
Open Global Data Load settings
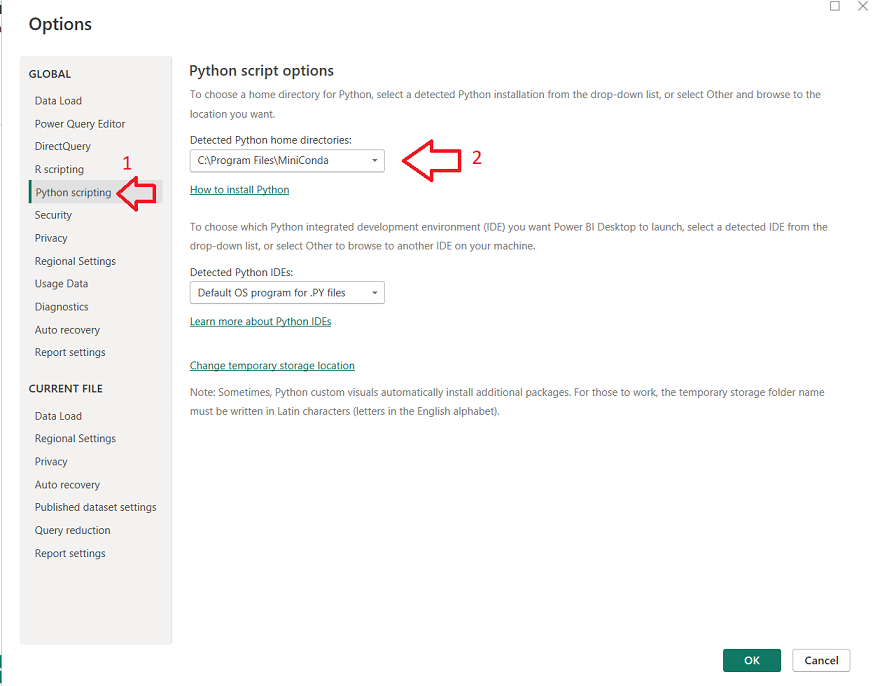[58, 100]
